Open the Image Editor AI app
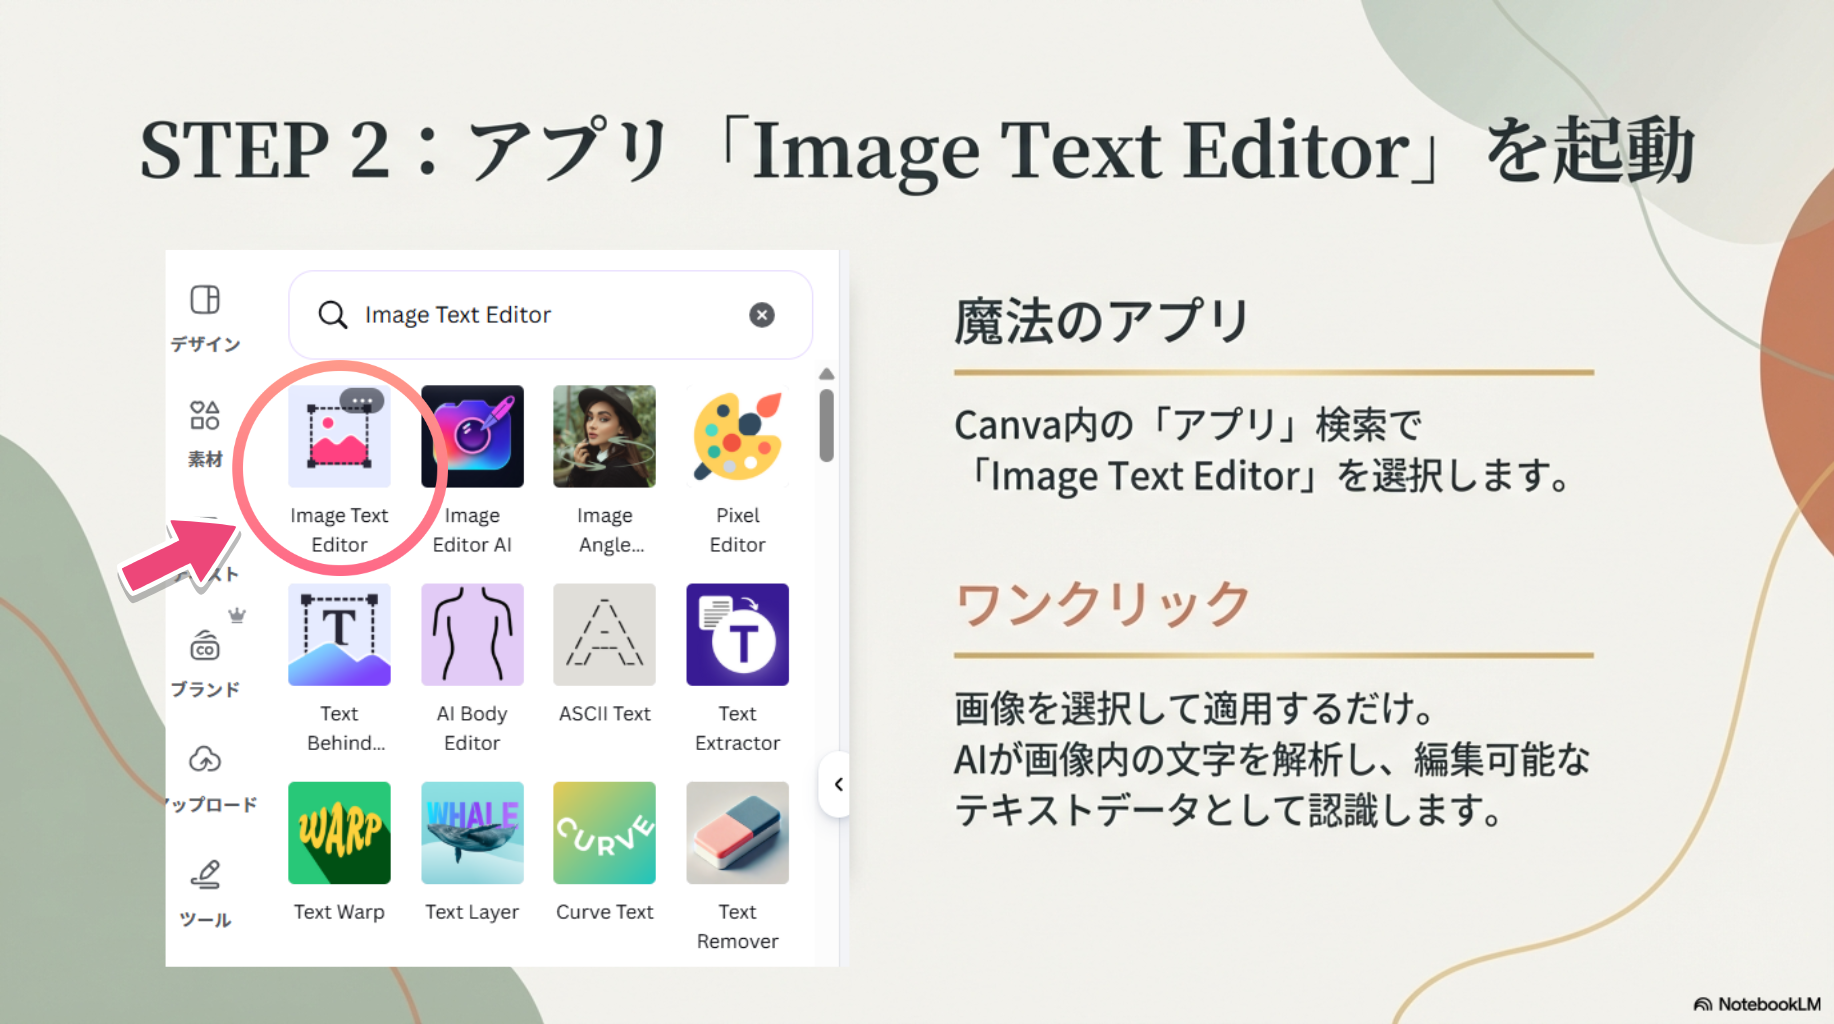The height and width of the screenshot is (1024, 1834). point(472,437)
